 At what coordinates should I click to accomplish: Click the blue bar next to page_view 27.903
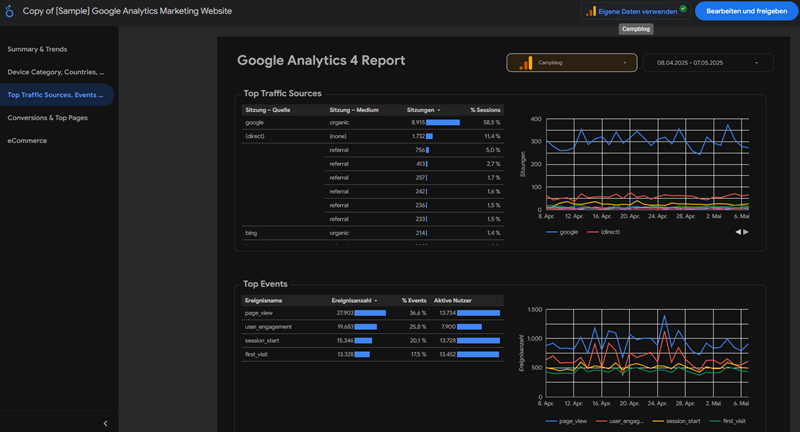coord(370,313)
